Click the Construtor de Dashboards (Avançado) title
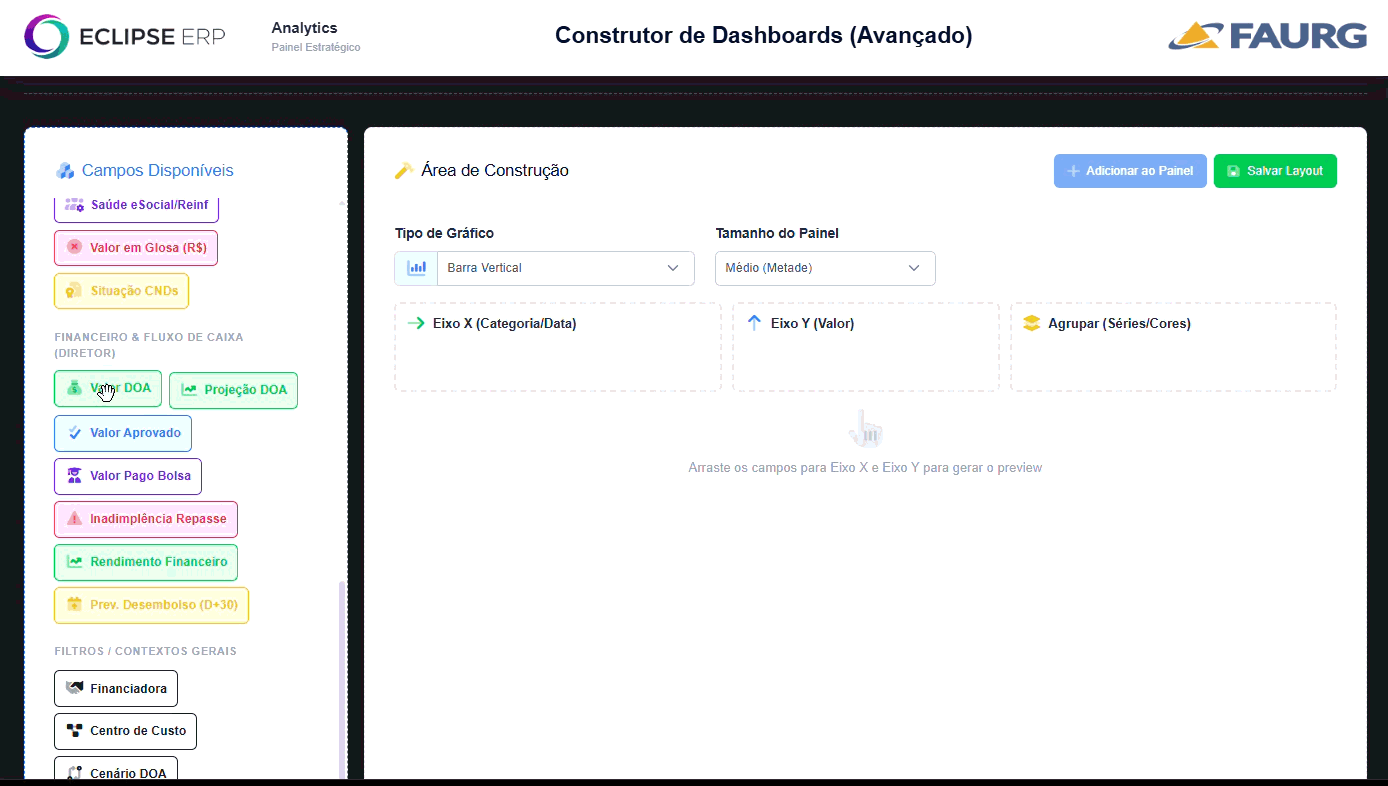 pos(764,36)
